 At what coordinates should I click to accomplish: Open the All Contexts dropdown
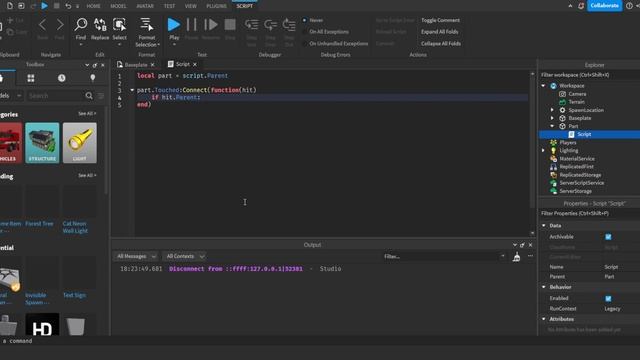tap(185, 256)
